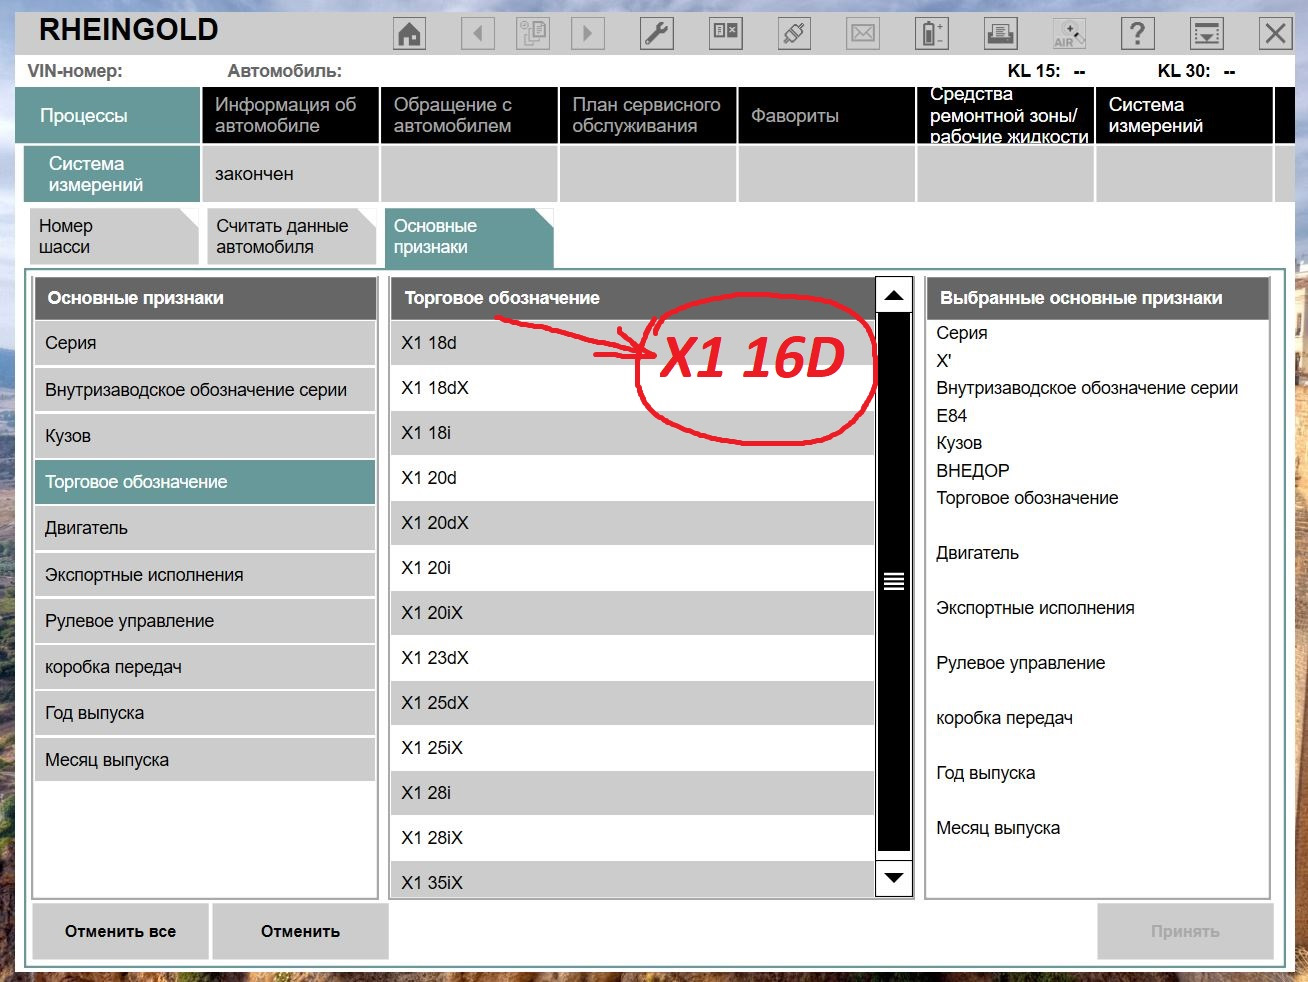Switch to the Процессы tab
This screenshot has width=1308, height=982.
[x=108, y=115]
